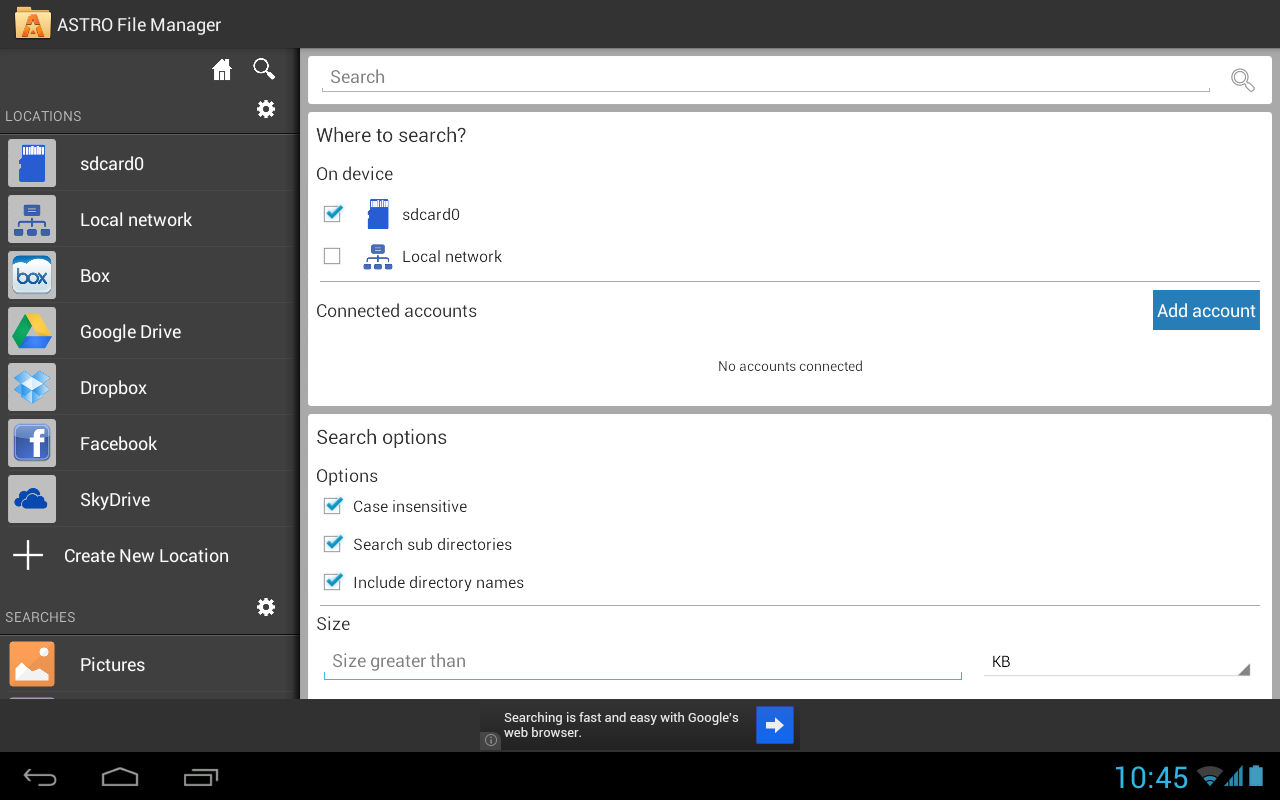
Task: Enable Local network search checkbox
Action: click(x=332, y=257)
